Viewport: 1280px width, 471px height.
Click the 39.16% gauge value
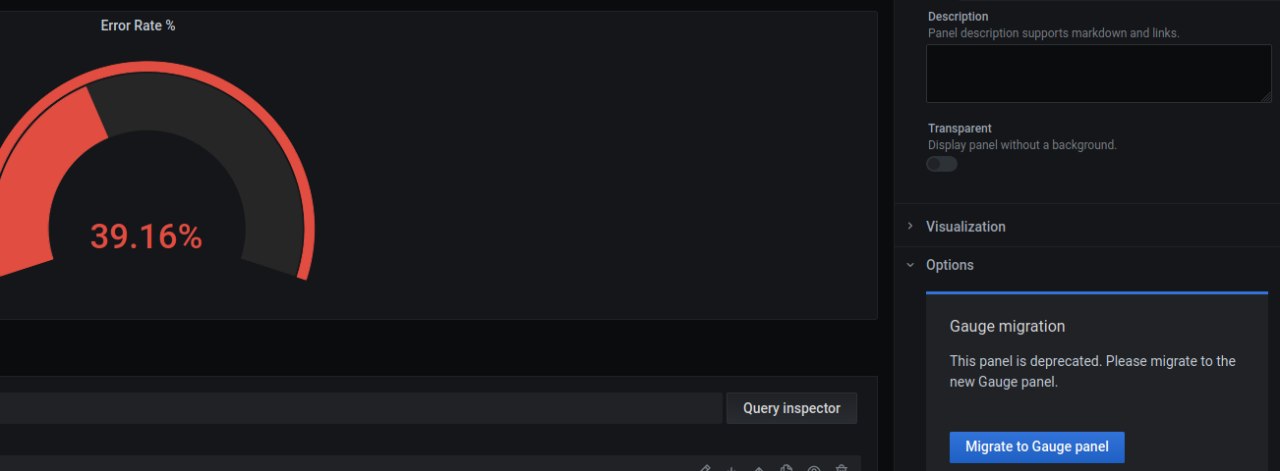[146, 237]
